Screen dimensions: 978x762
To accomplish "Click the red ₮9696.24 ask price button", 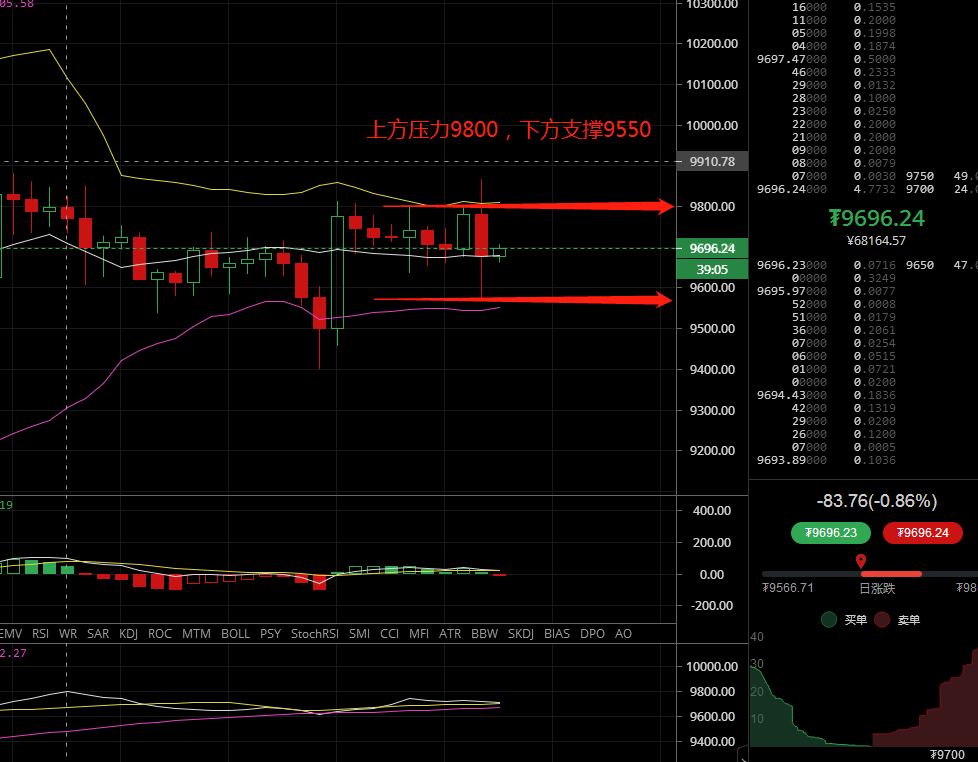I will point(922,533).
